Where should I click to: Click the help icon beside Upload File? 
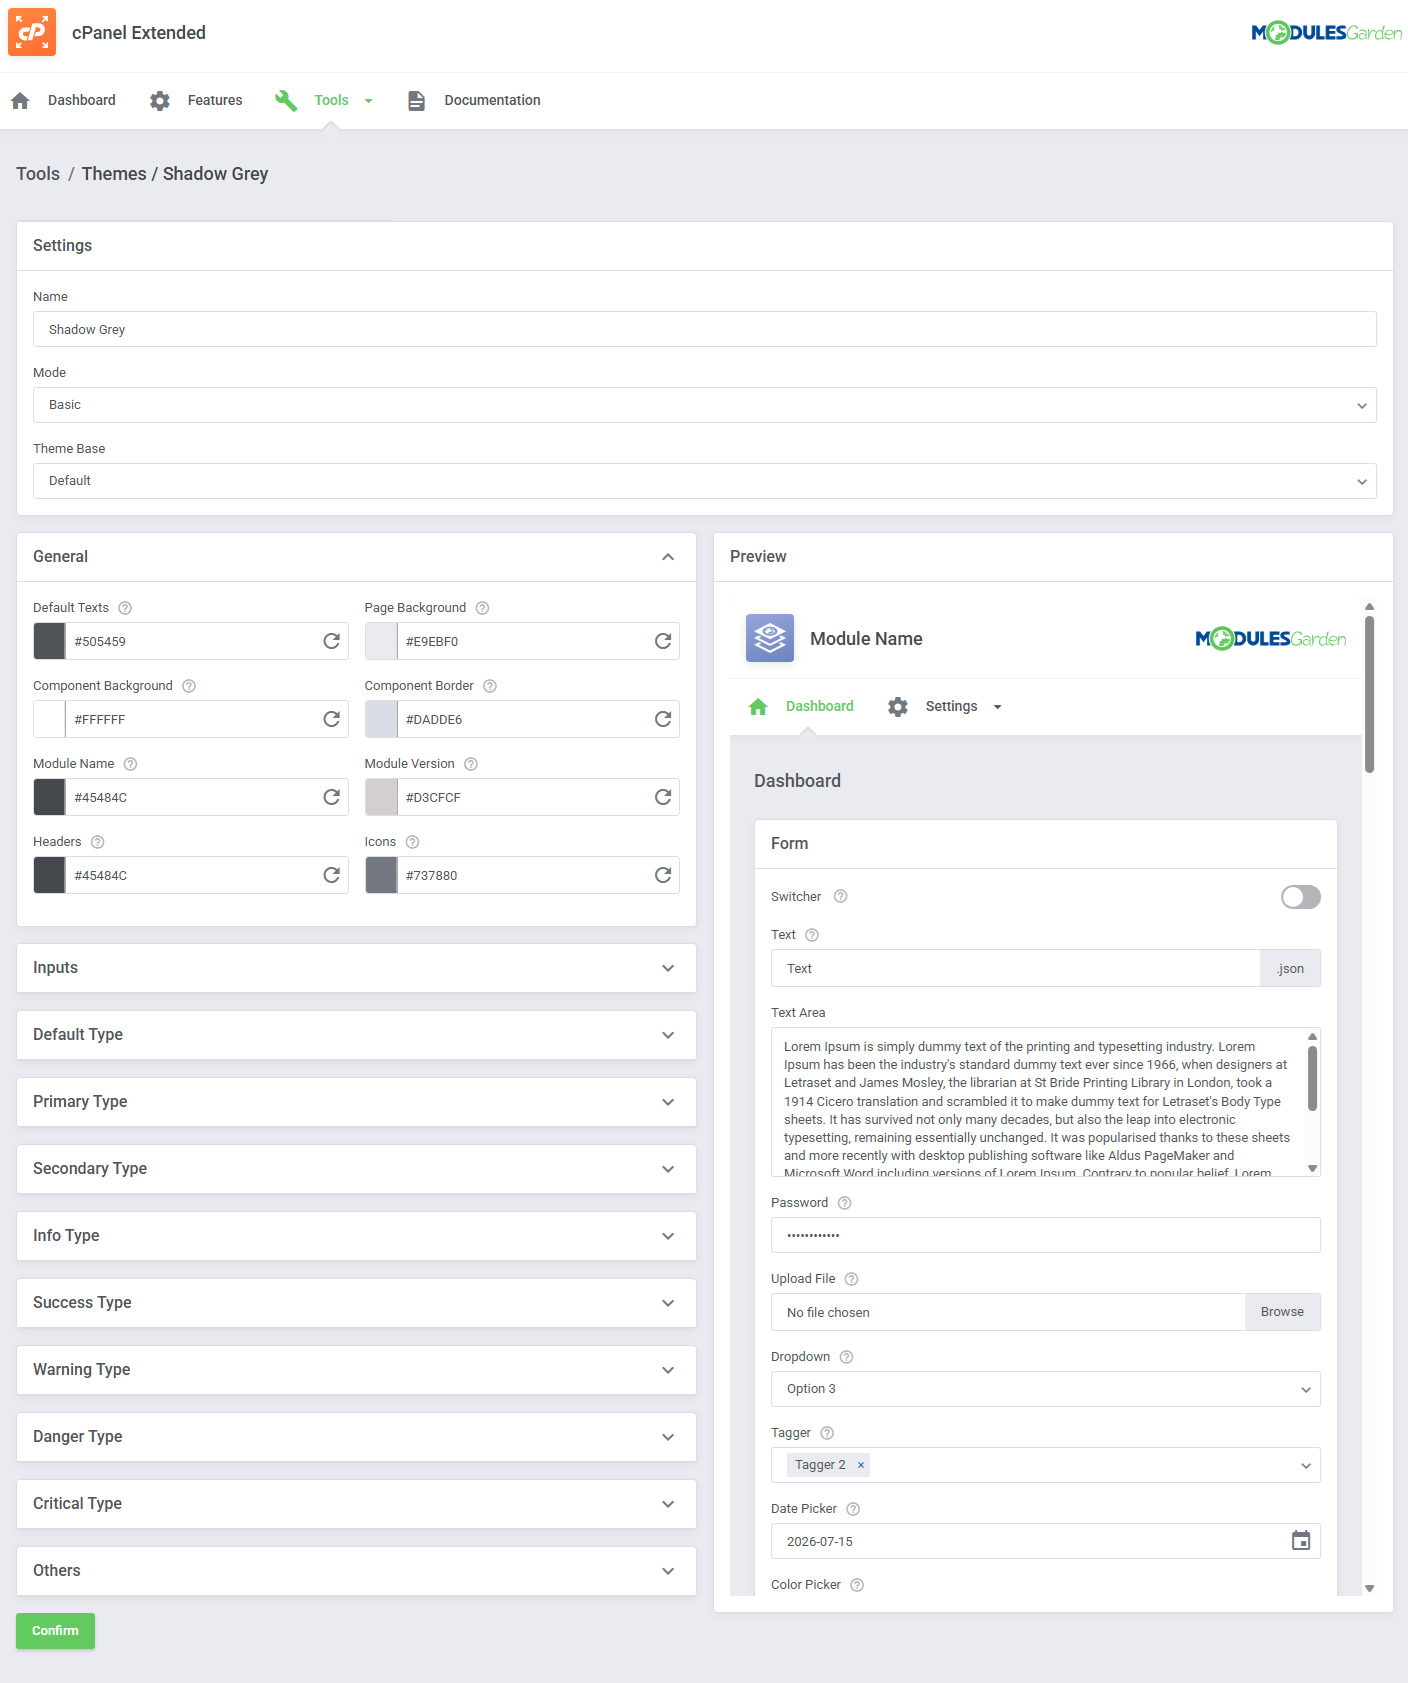[851, 1279]
